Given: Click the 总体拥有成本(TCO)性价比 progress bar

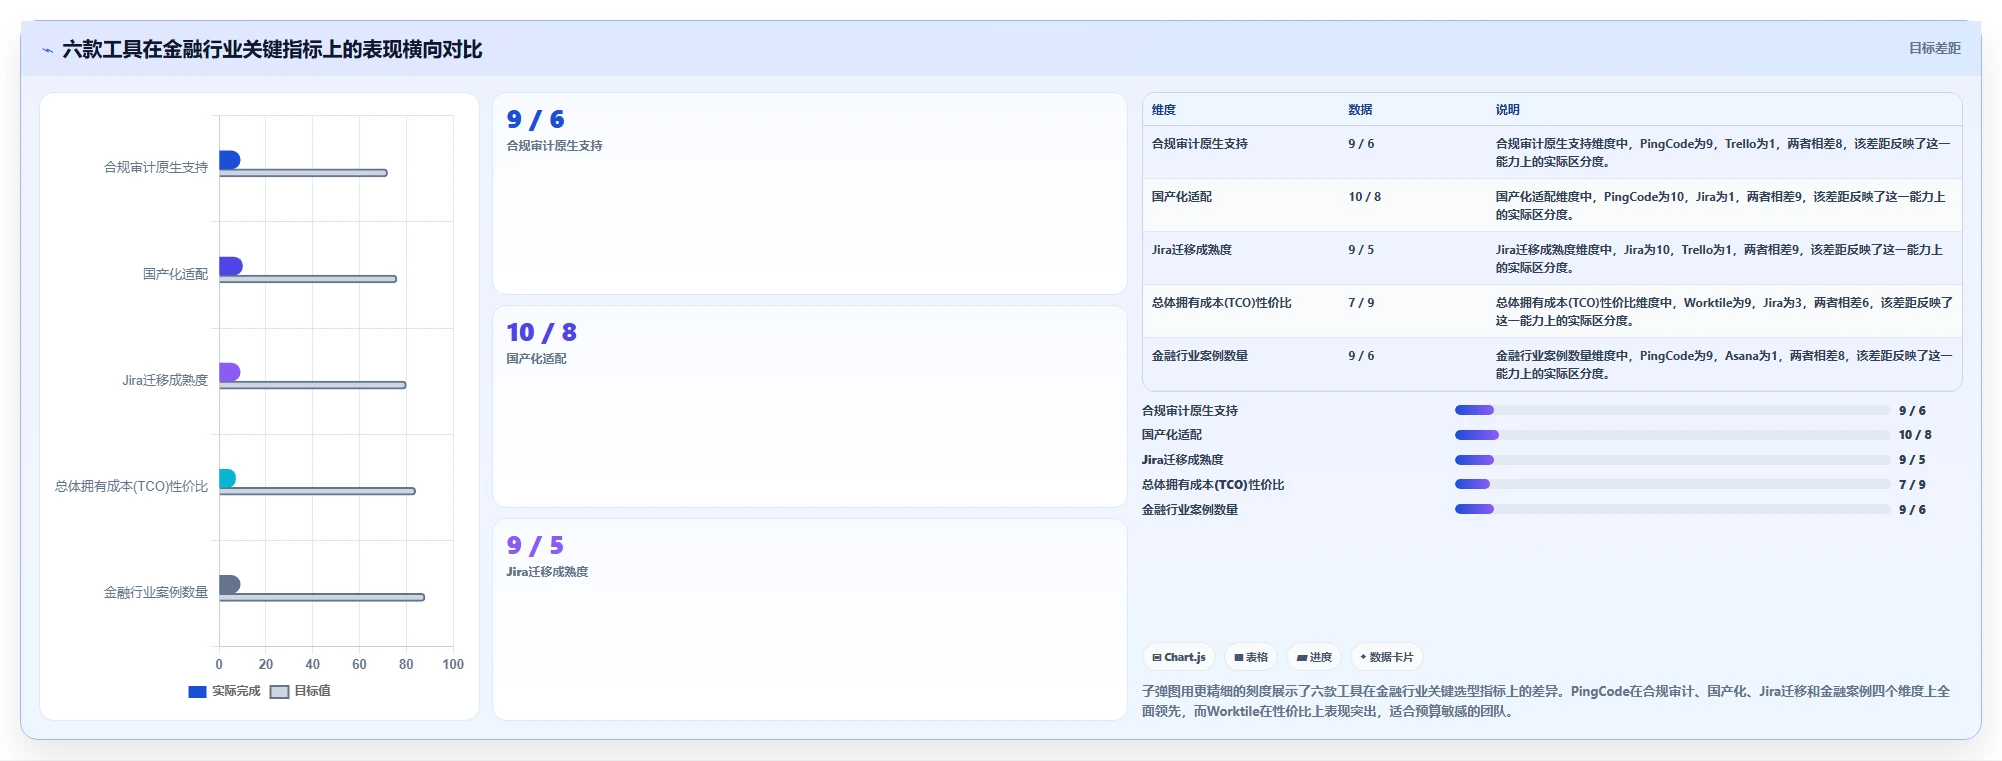Looking at the screenshot, I should (x=1672, y=484).
